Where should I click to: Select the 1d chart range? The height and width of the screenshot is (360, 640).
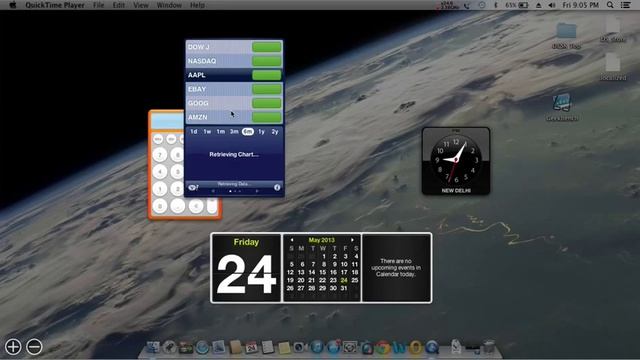tap(194, 131)
